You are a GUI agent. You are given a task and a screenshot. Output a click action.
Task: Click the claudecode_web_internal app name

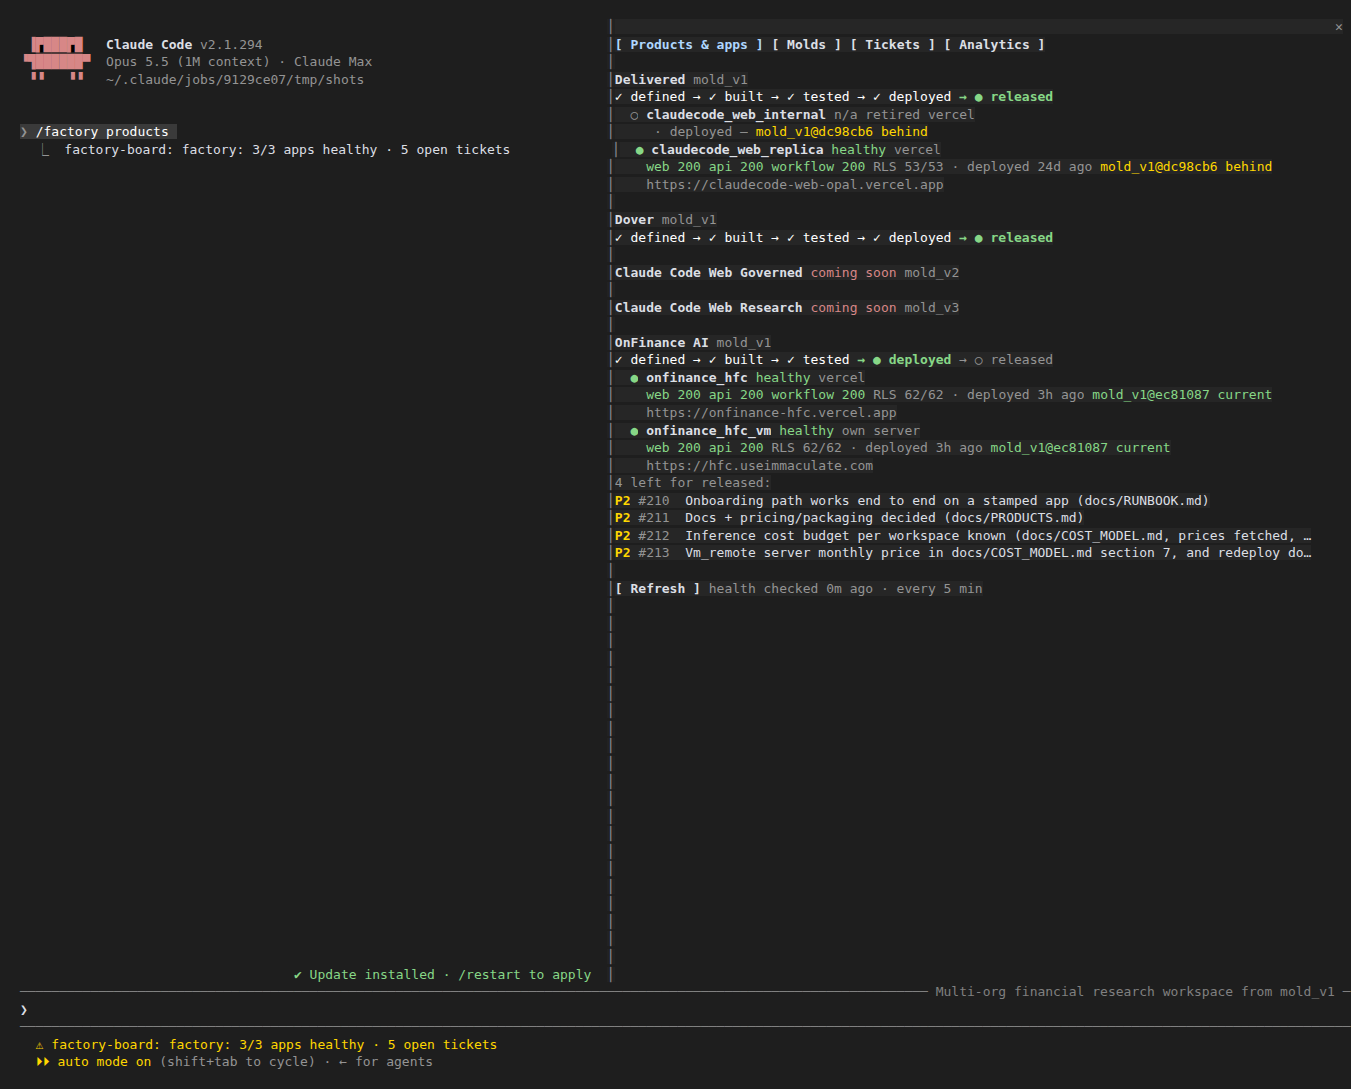coord(736,115)
